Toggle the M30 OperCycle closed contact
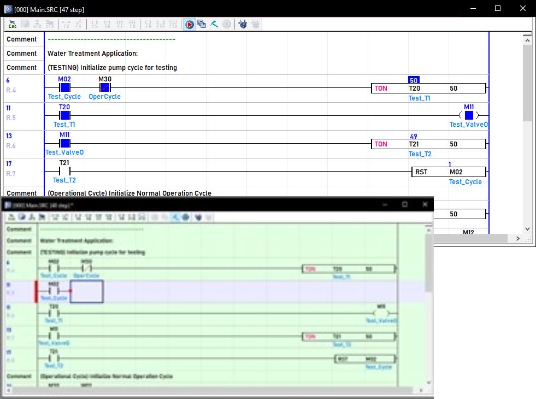 coord(105,88)
